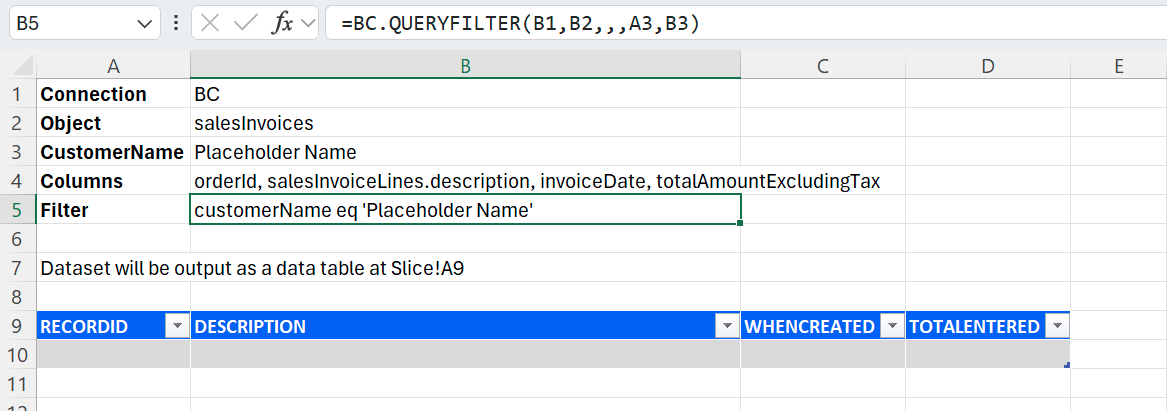Image resolution: width=1167 pixels, height=411 pixels.
Task: Open the TOTALENTERED column filter dropdown
Action: [1057, 326]
